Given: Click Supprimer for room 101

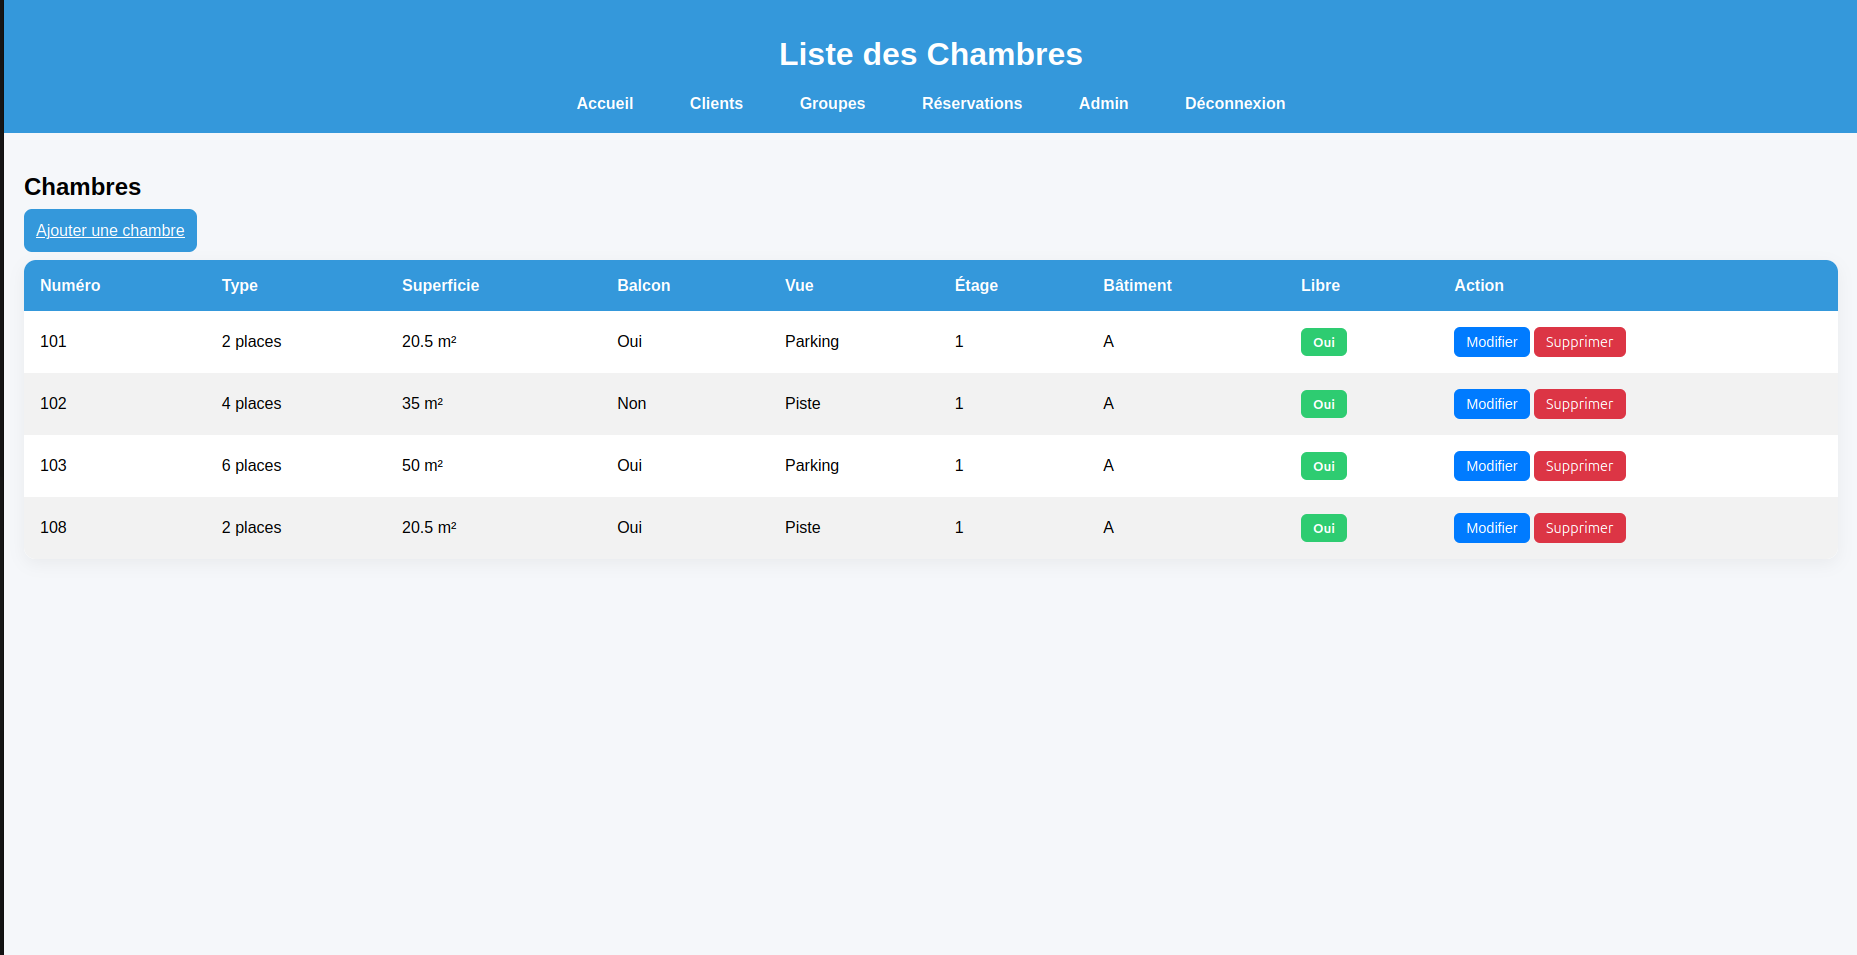Looking at the screenshot, I should point(1578,342).
